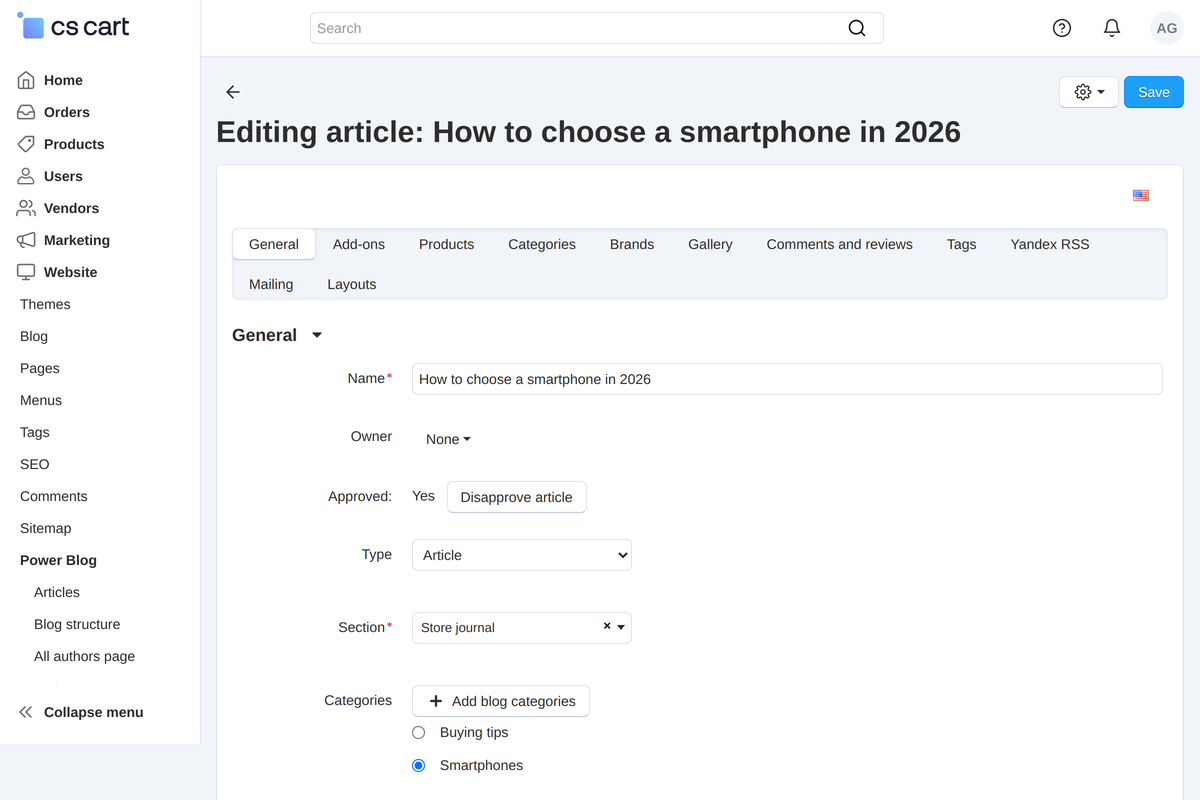The width and height of the screenshot is (1200, 800).
Task: Open the help question mark icon
Action: tap(1062, 28)
